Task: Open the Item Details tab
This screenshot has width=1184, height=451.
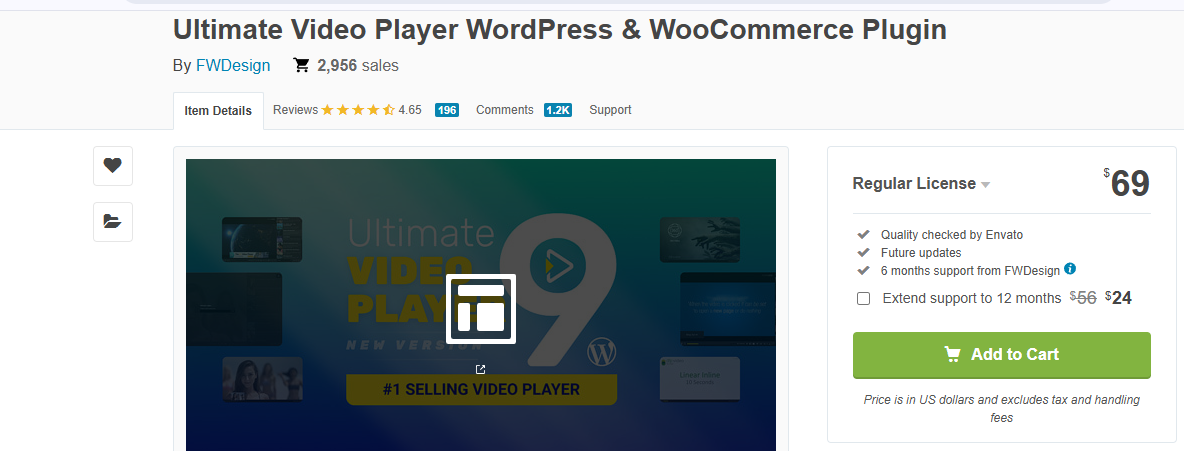Action: tap(218, 111)
